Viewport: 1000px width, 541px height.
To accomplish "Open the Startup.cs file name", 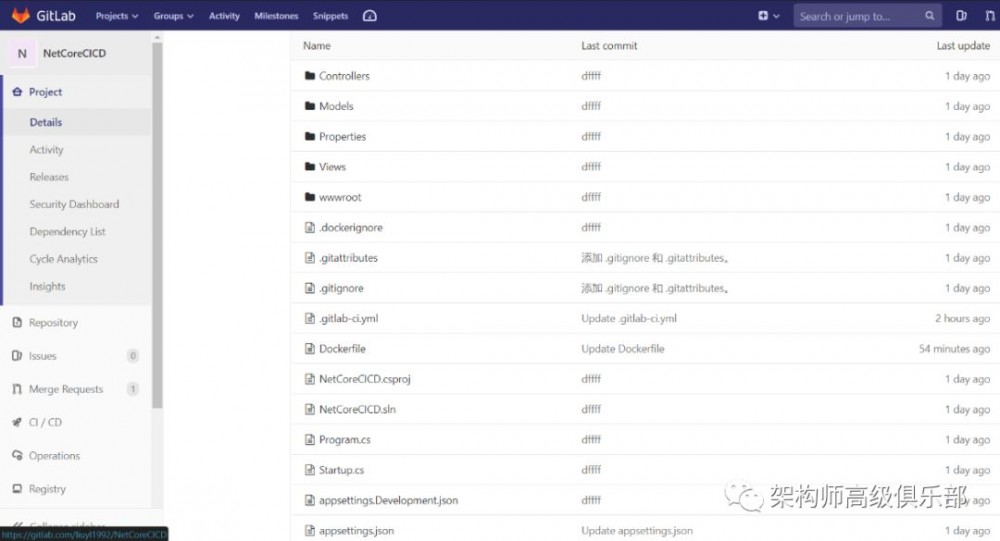I will pos(341,470).
